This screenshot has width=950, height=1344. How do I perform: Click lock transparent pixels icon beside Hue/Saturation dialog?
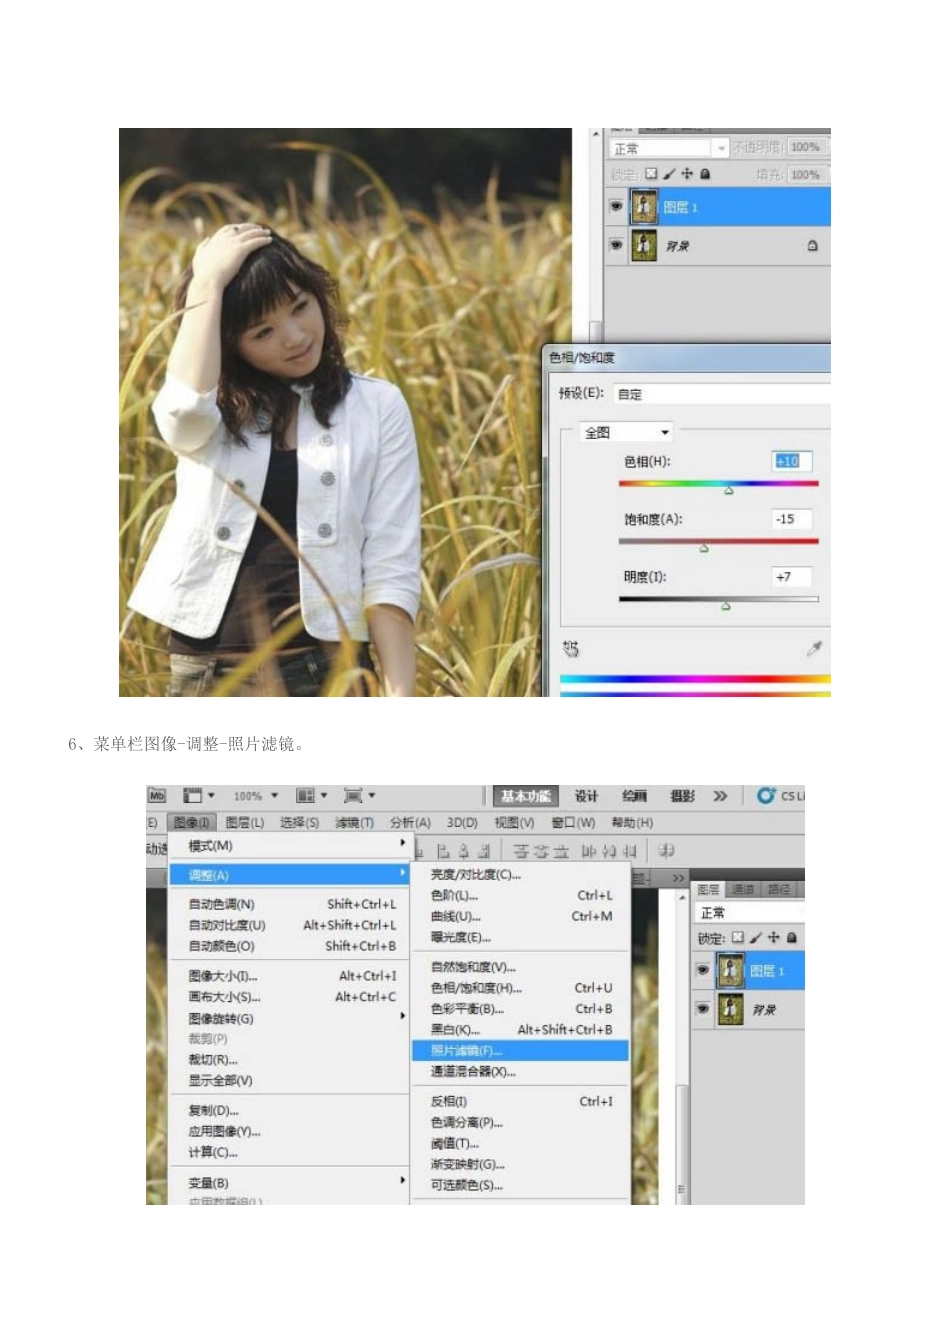[x=651, y=174]
